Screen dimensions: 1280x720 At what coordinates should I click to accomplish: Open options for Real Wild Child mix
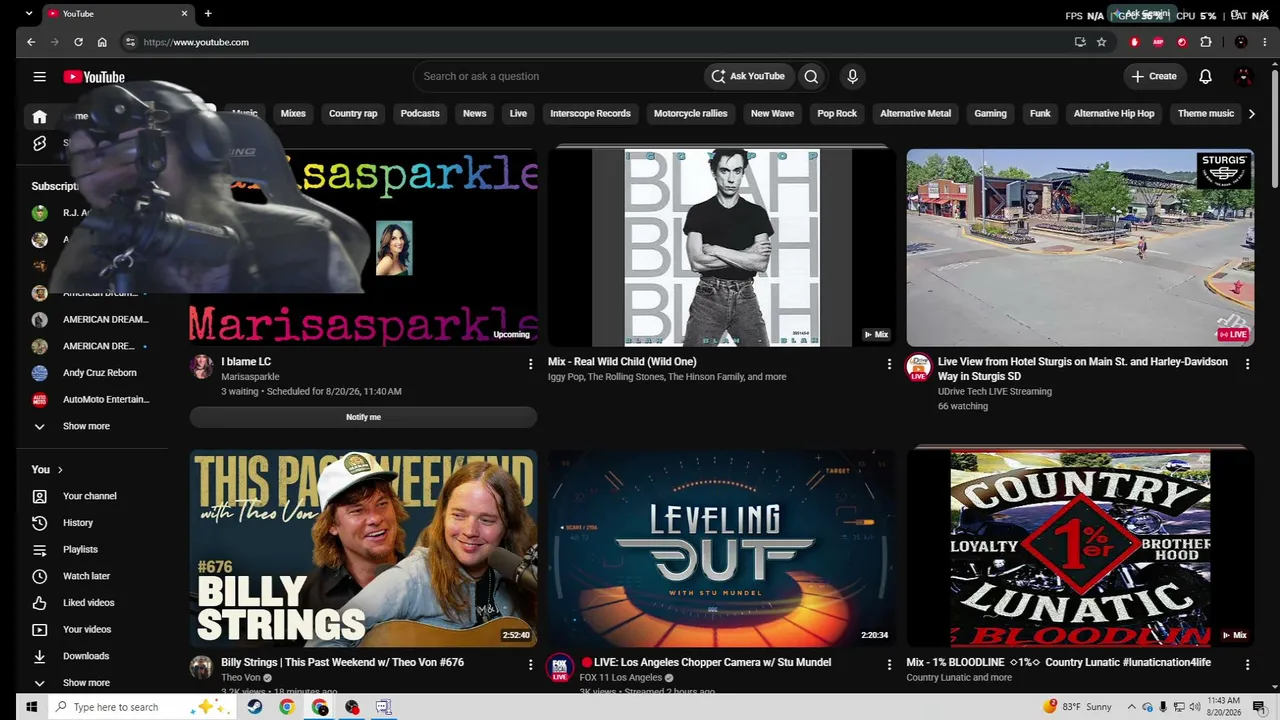(889, 364)
